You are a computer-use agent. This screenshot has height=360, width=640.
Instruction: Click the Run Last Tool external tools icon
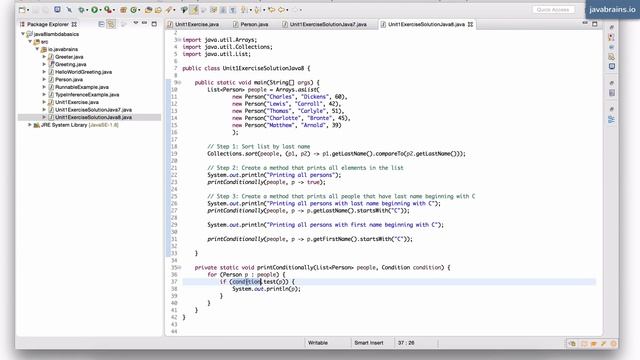tap(107, 10)
